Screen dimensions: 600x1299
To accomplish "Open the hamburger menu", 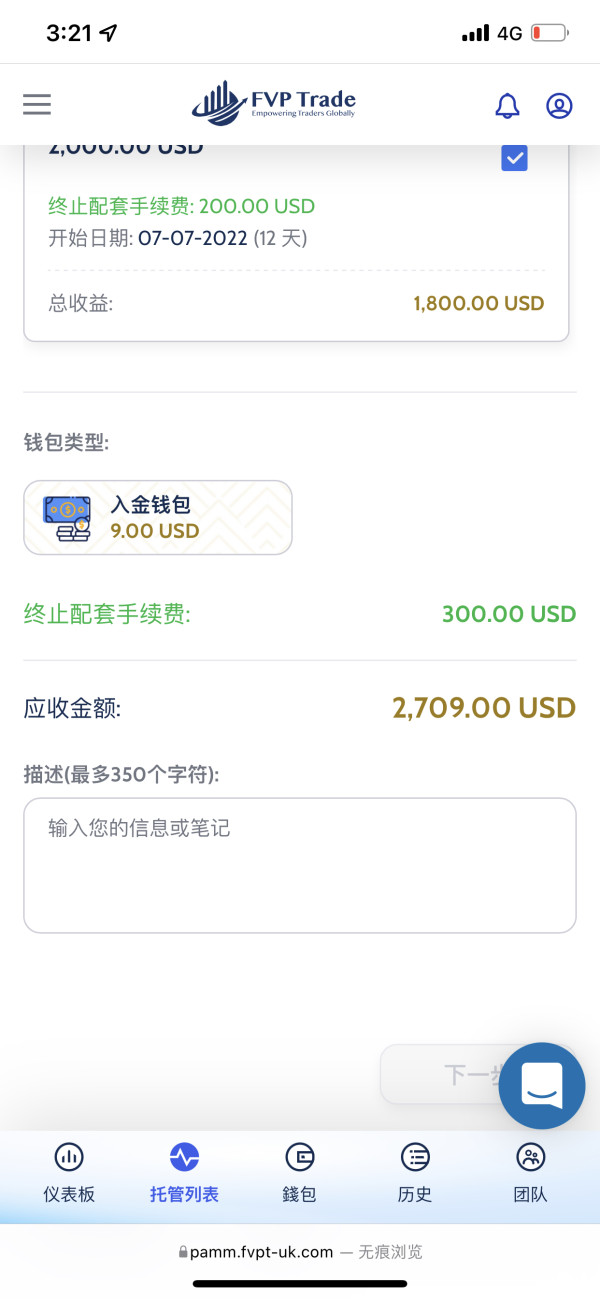I will point(37,104).
